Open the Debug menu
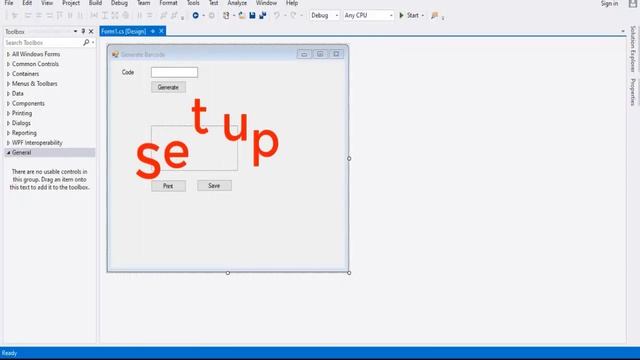The width and height of the screenshot is (640, 360). (119, 3)
